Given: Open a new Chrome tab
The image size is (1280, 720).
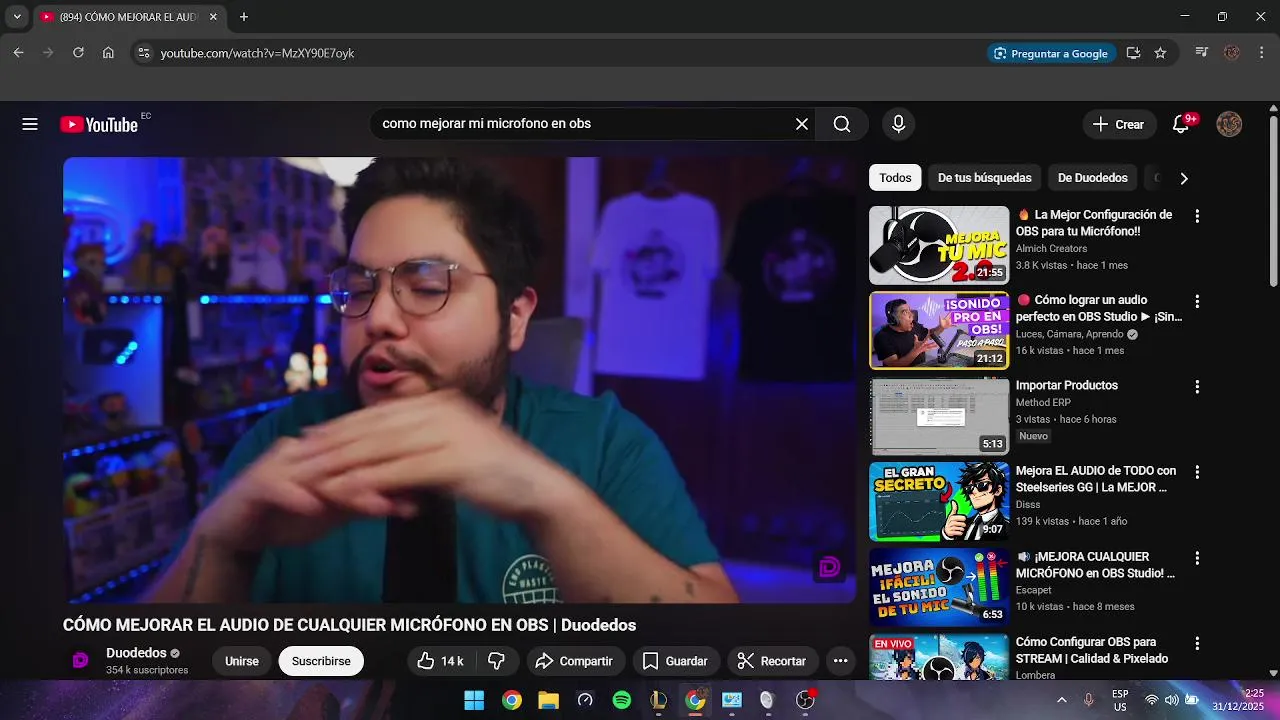Looking at the screenshot, I should tap(244, 17).
